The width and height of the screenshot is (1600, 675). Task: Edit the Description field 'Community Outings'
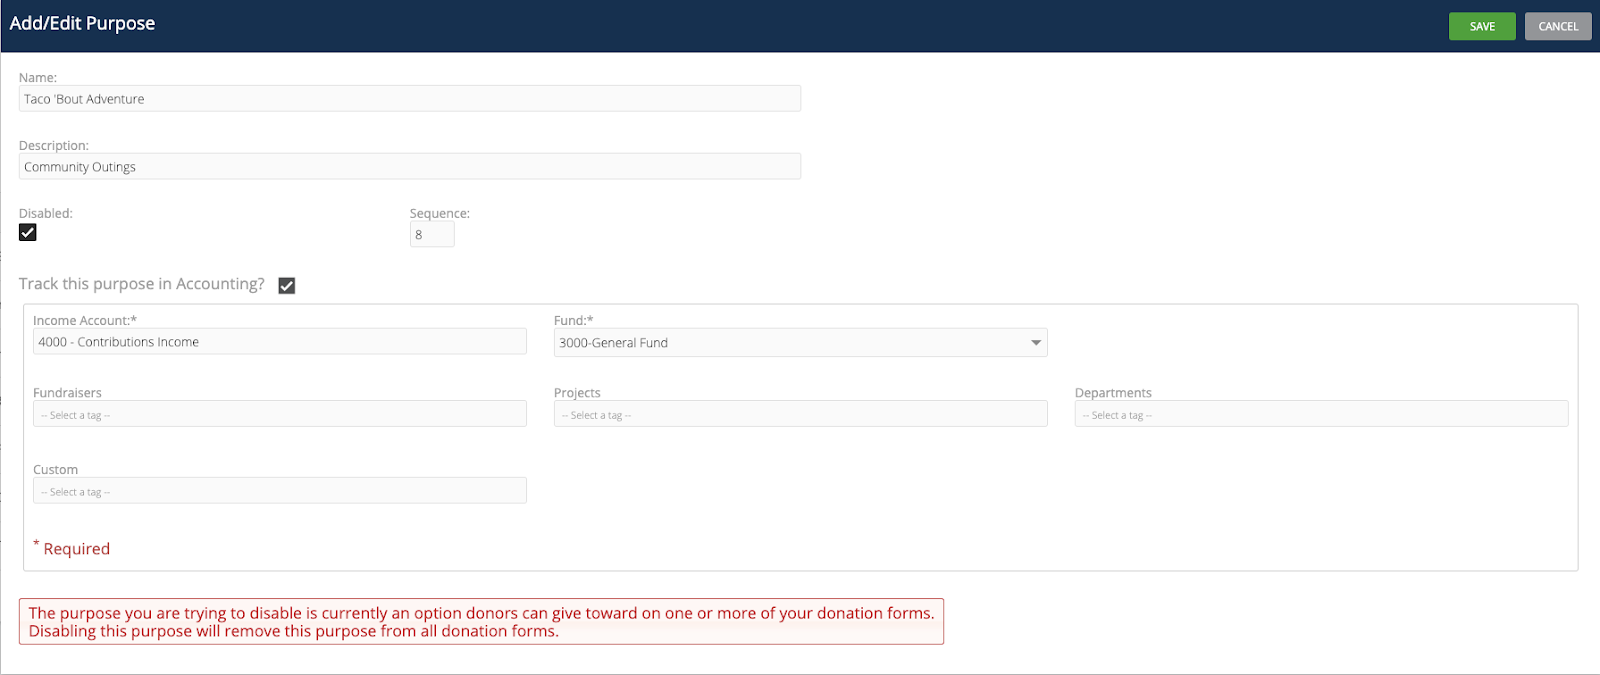[x=410, y=166]
